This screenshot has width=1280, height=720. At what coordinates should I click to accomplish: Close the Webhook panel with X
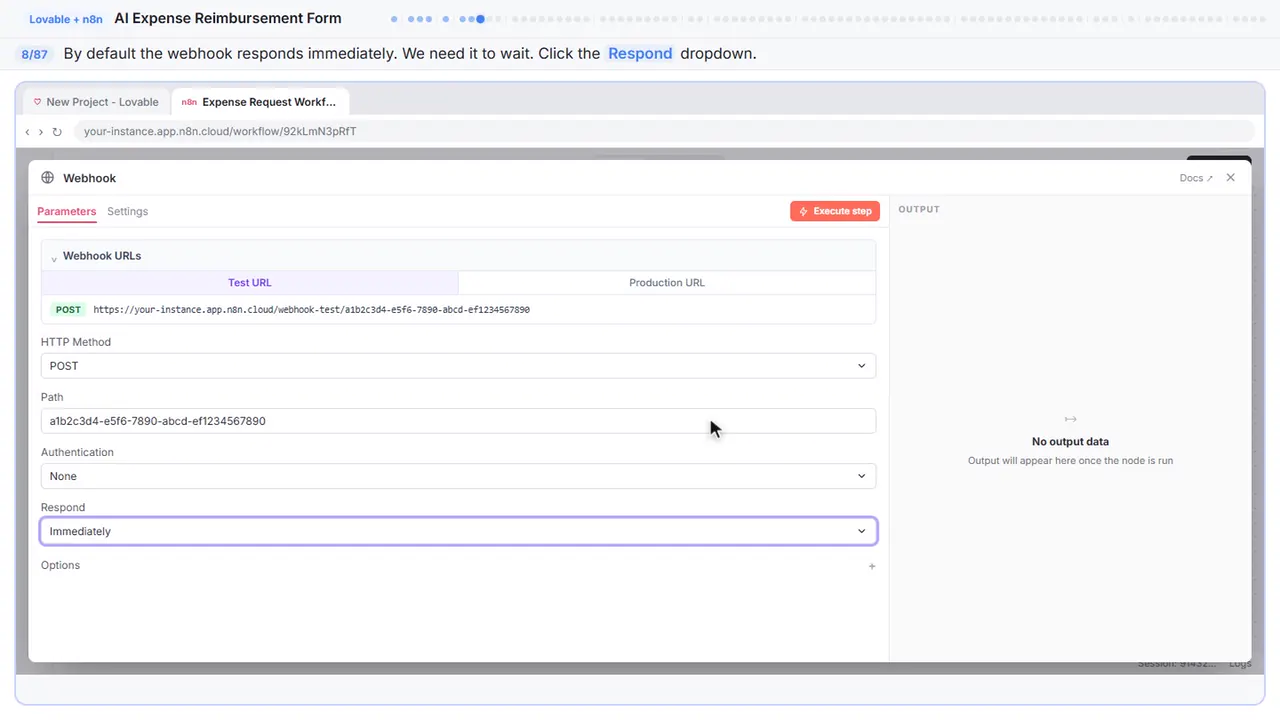point(1231,178)
